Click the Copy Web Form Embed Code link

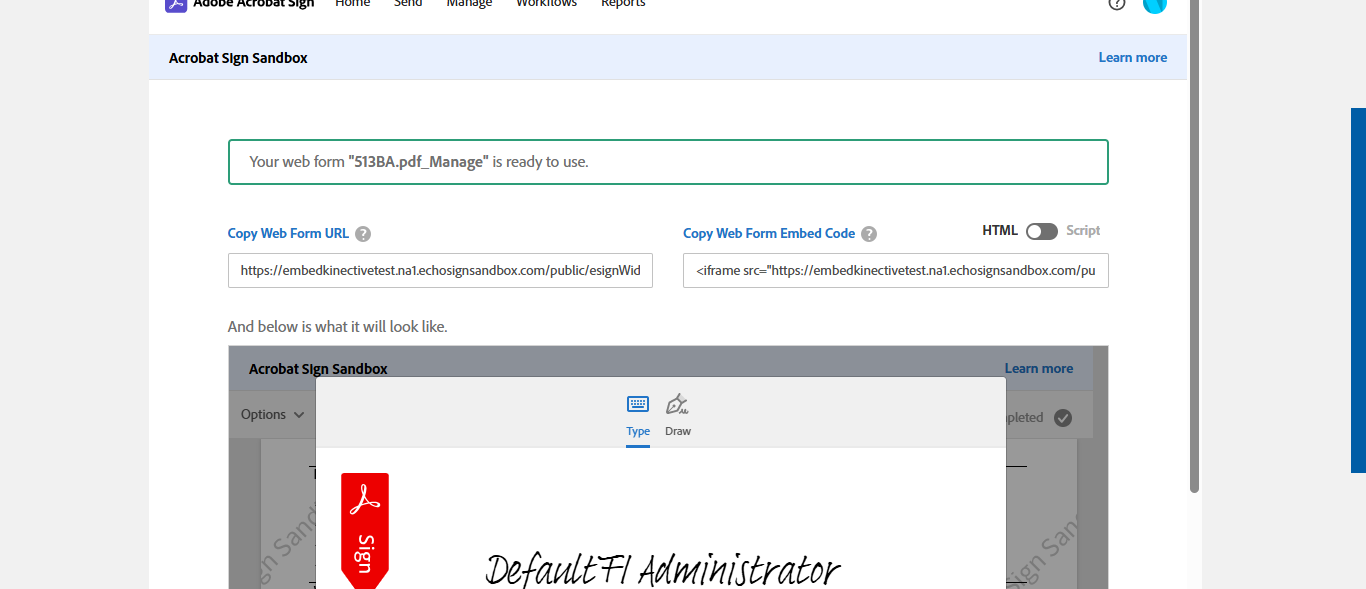coord(769,233)
